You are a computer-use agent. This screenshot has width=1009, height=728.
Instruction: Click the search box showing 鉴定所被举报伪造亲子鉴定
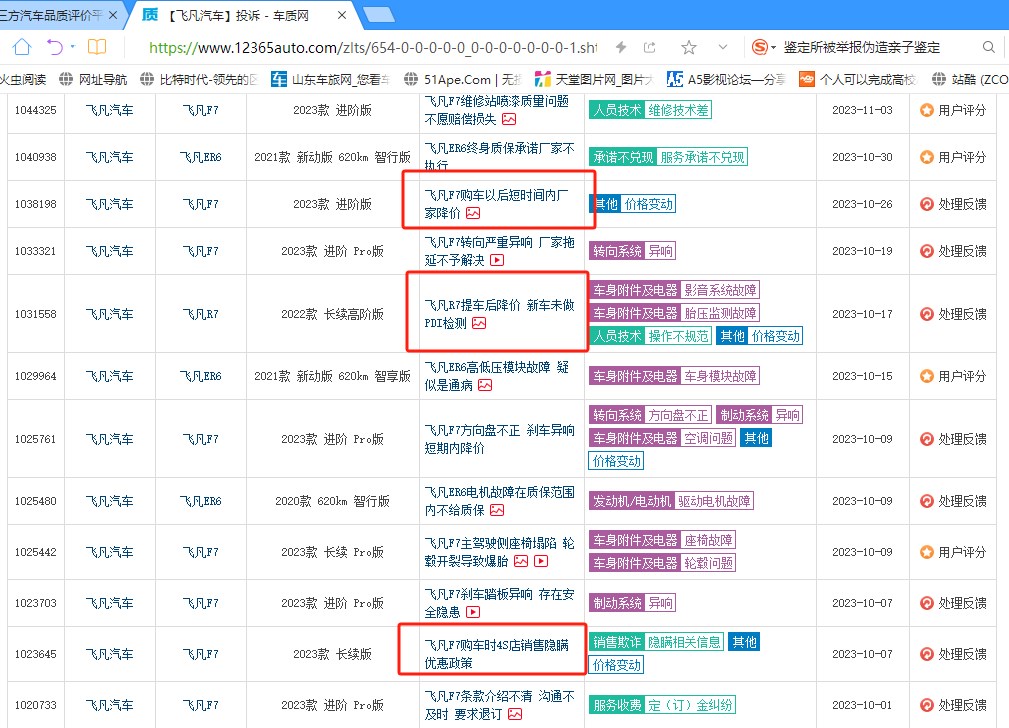point(861,48)
